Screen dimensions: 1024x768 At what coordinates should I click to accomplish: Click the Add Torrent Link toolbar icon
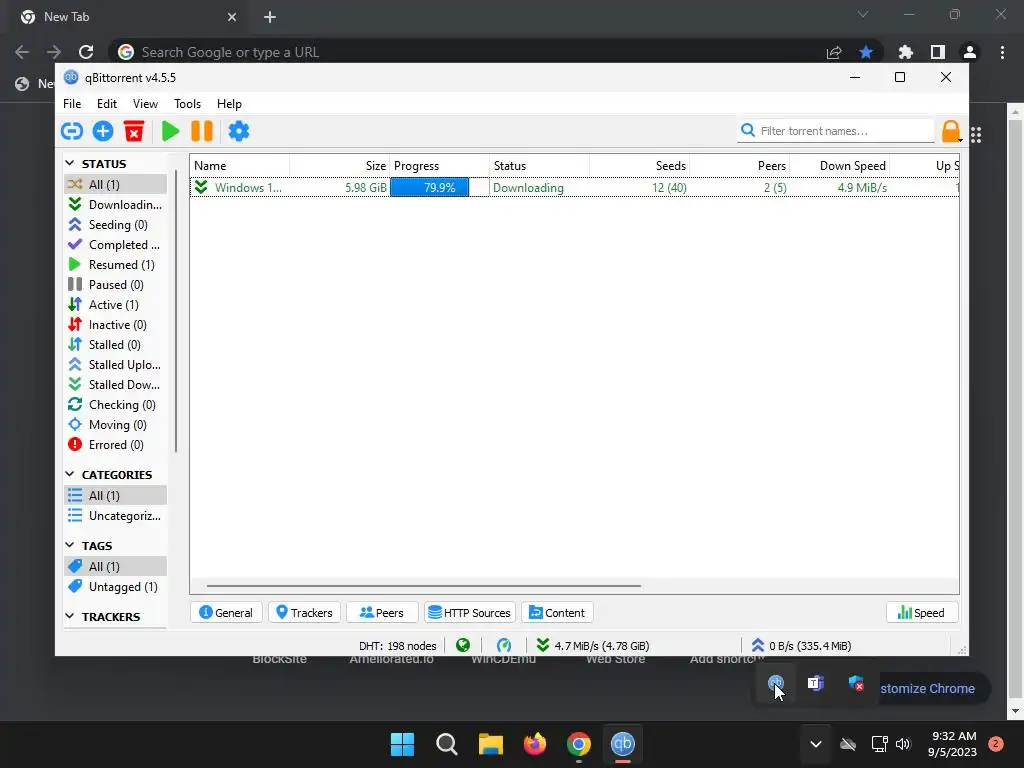(x=72, y=131)
